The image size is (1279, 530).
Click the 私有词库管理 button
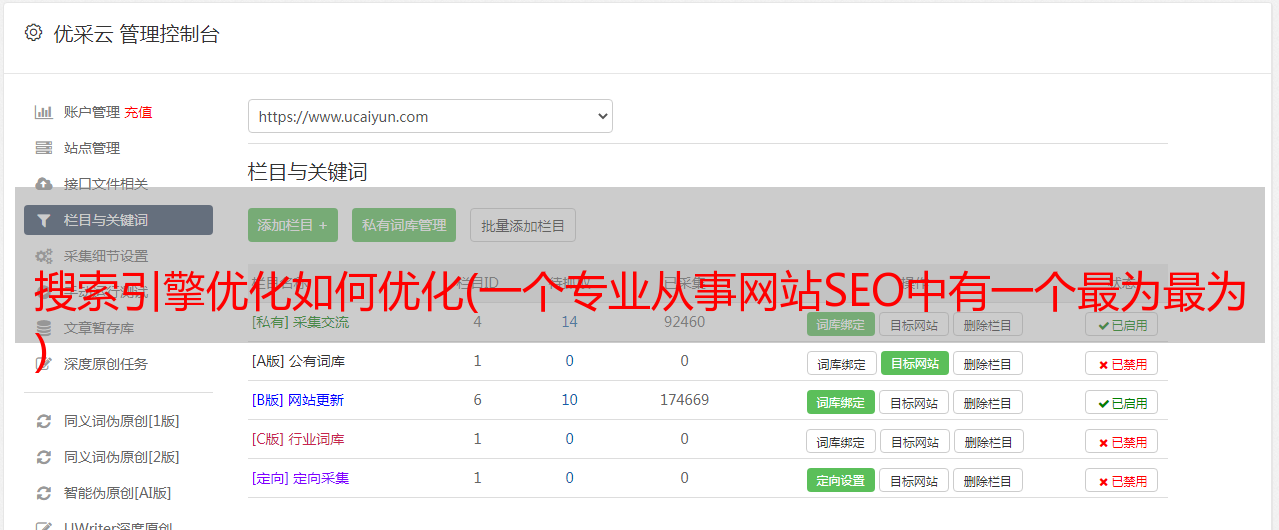[404, 225]
